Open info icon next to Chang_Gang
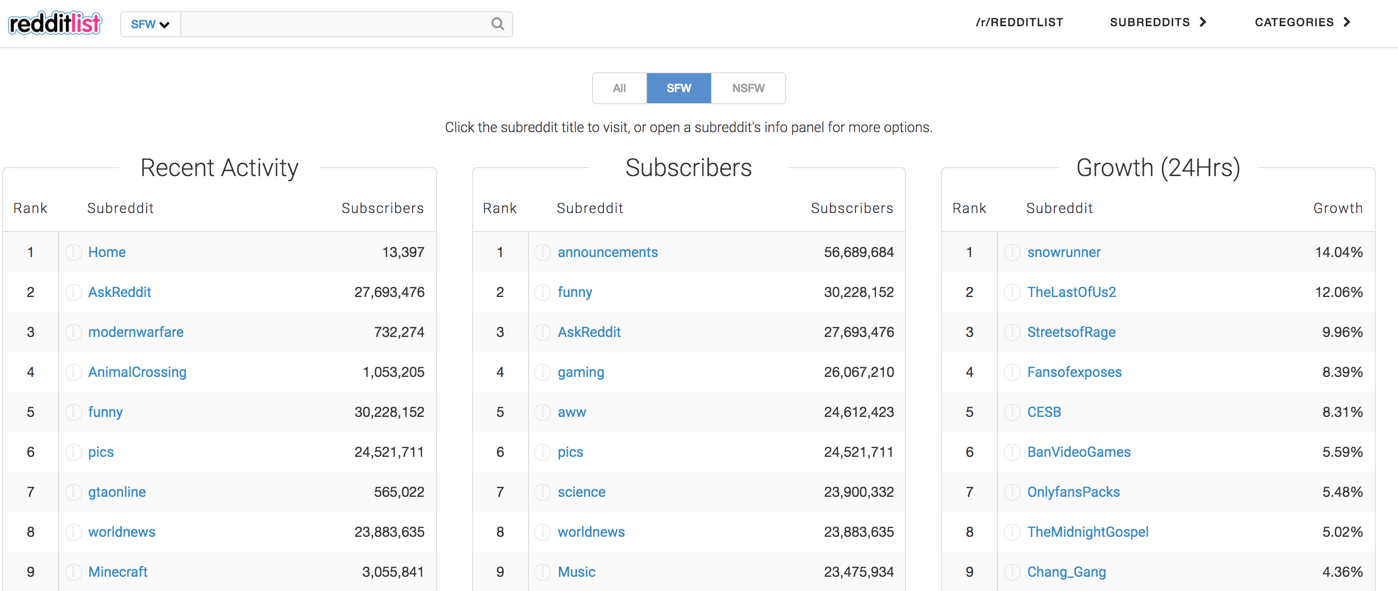 coord(1012,572)
